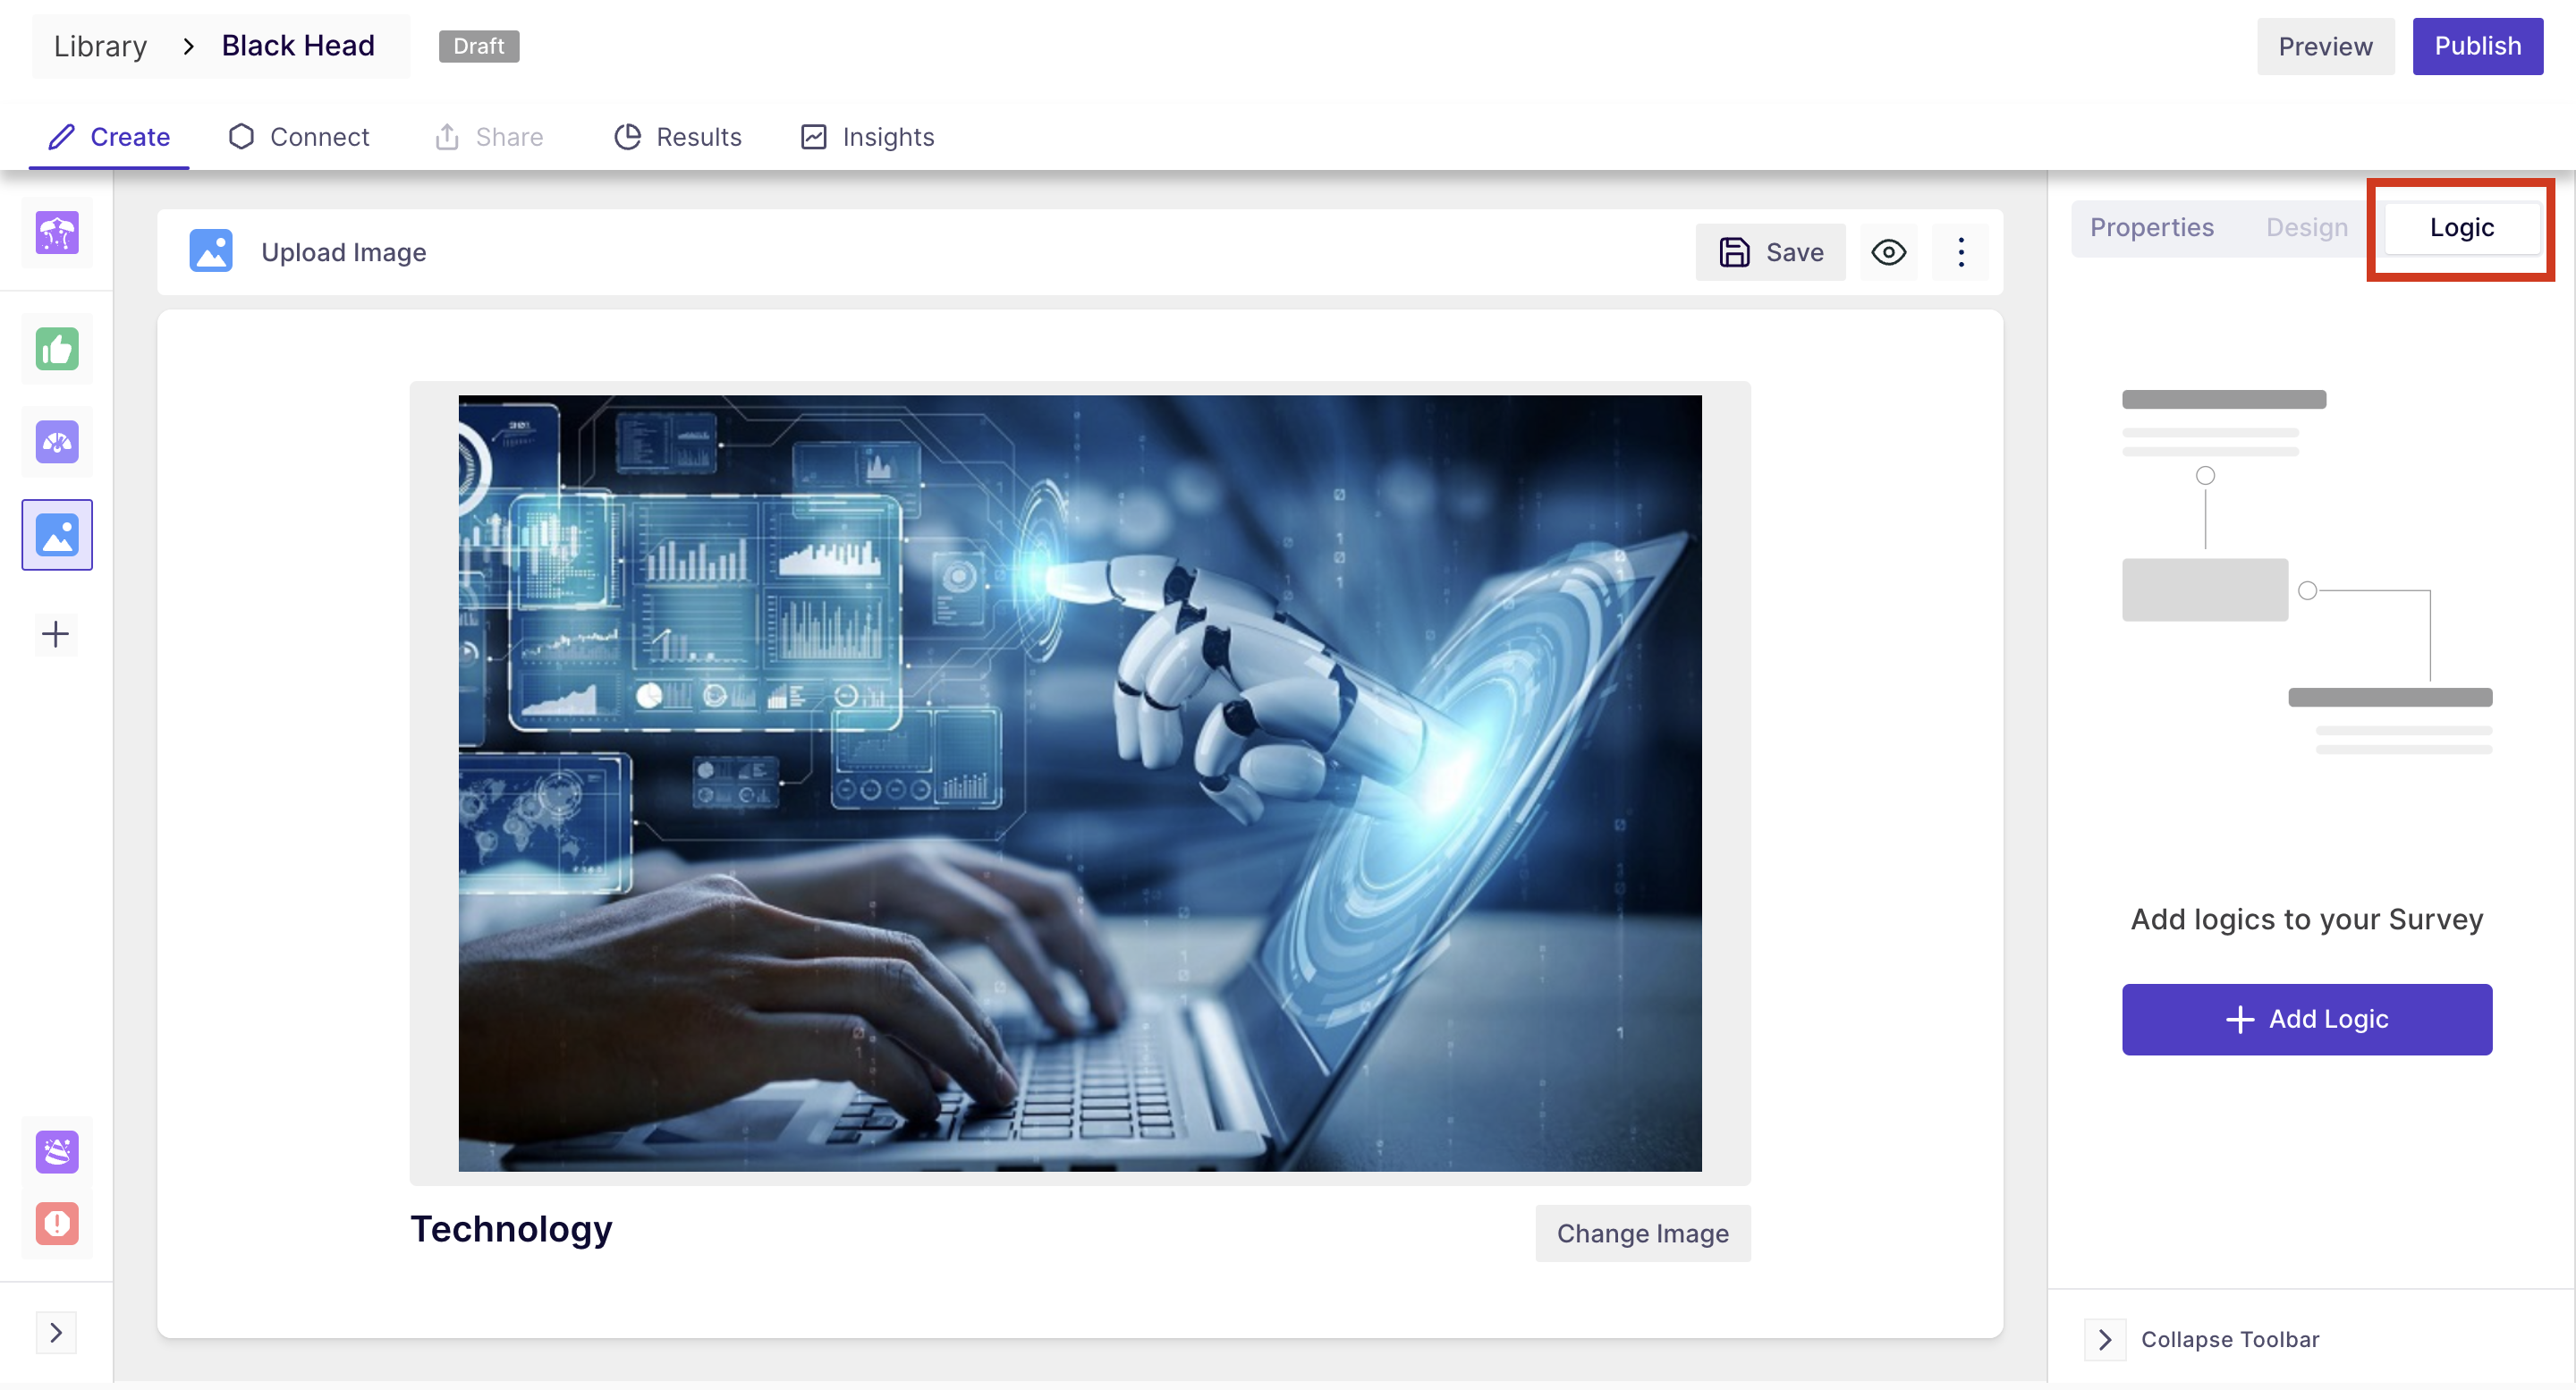Save the Upload Image question
The height and width of the screenshot is (1390, 2576).
tap(1771, 252)
